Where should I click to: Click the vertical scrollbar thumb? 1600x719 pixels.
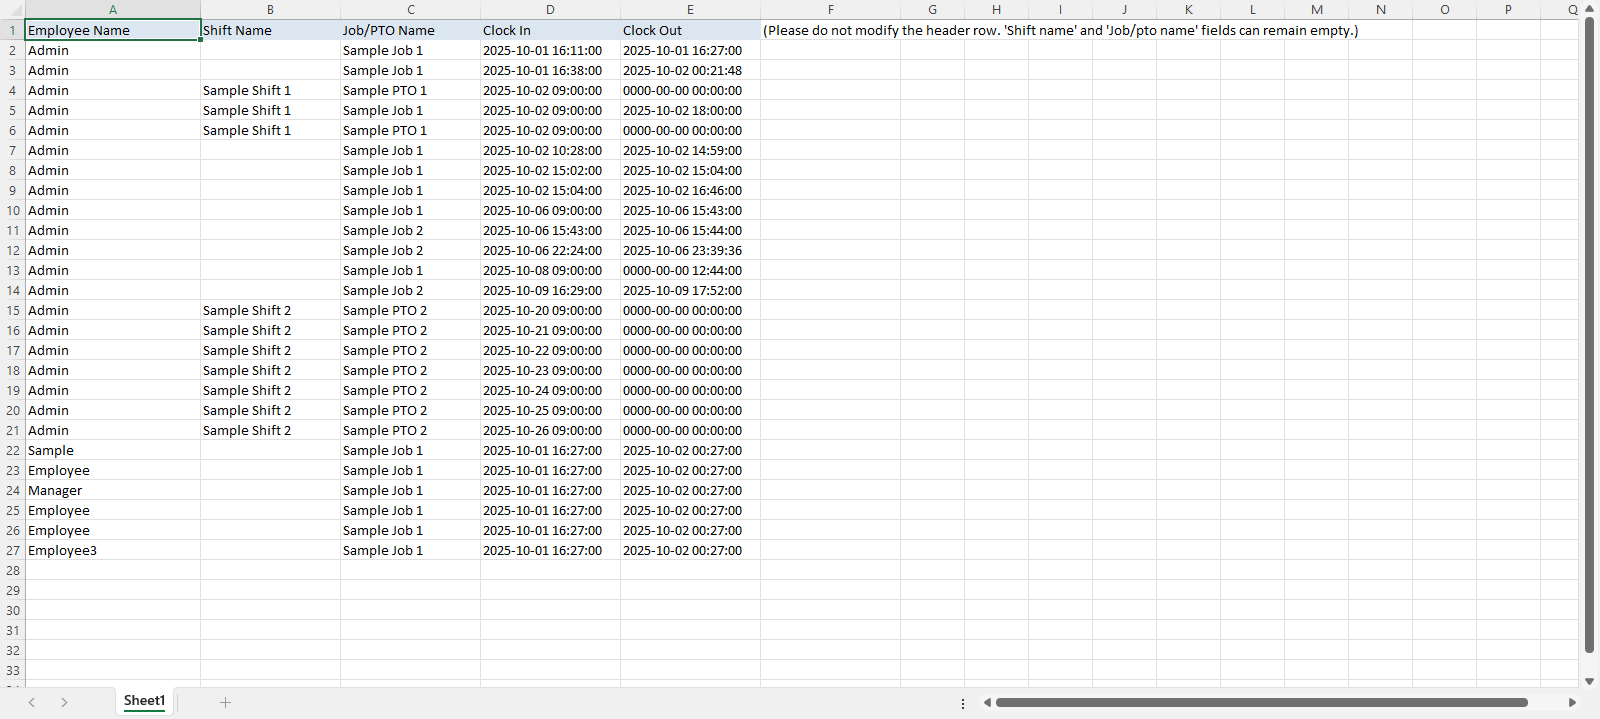tap(1589, 330)
